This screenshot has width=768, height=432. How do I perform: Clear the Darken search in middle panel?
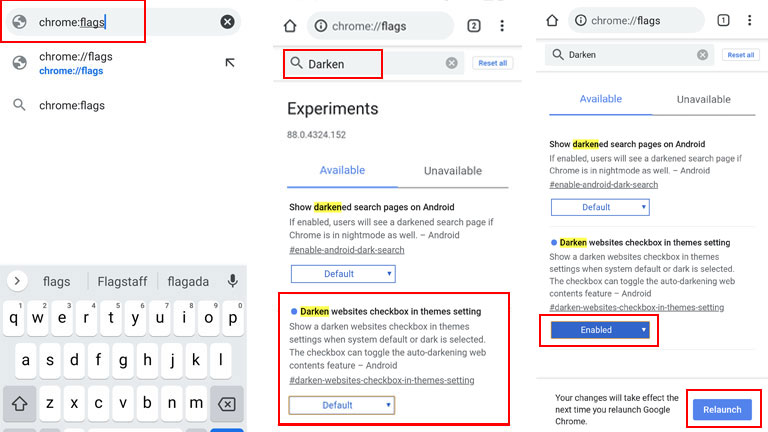452,63
